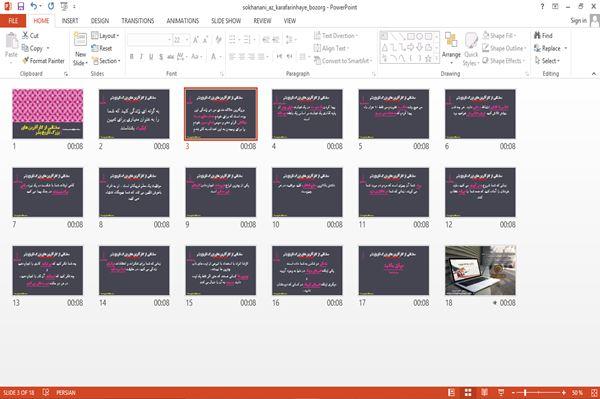The width and height of the screenshot is (600, 399).
Task: Click the Save icon in quick access toolbar
Action: 21,7
